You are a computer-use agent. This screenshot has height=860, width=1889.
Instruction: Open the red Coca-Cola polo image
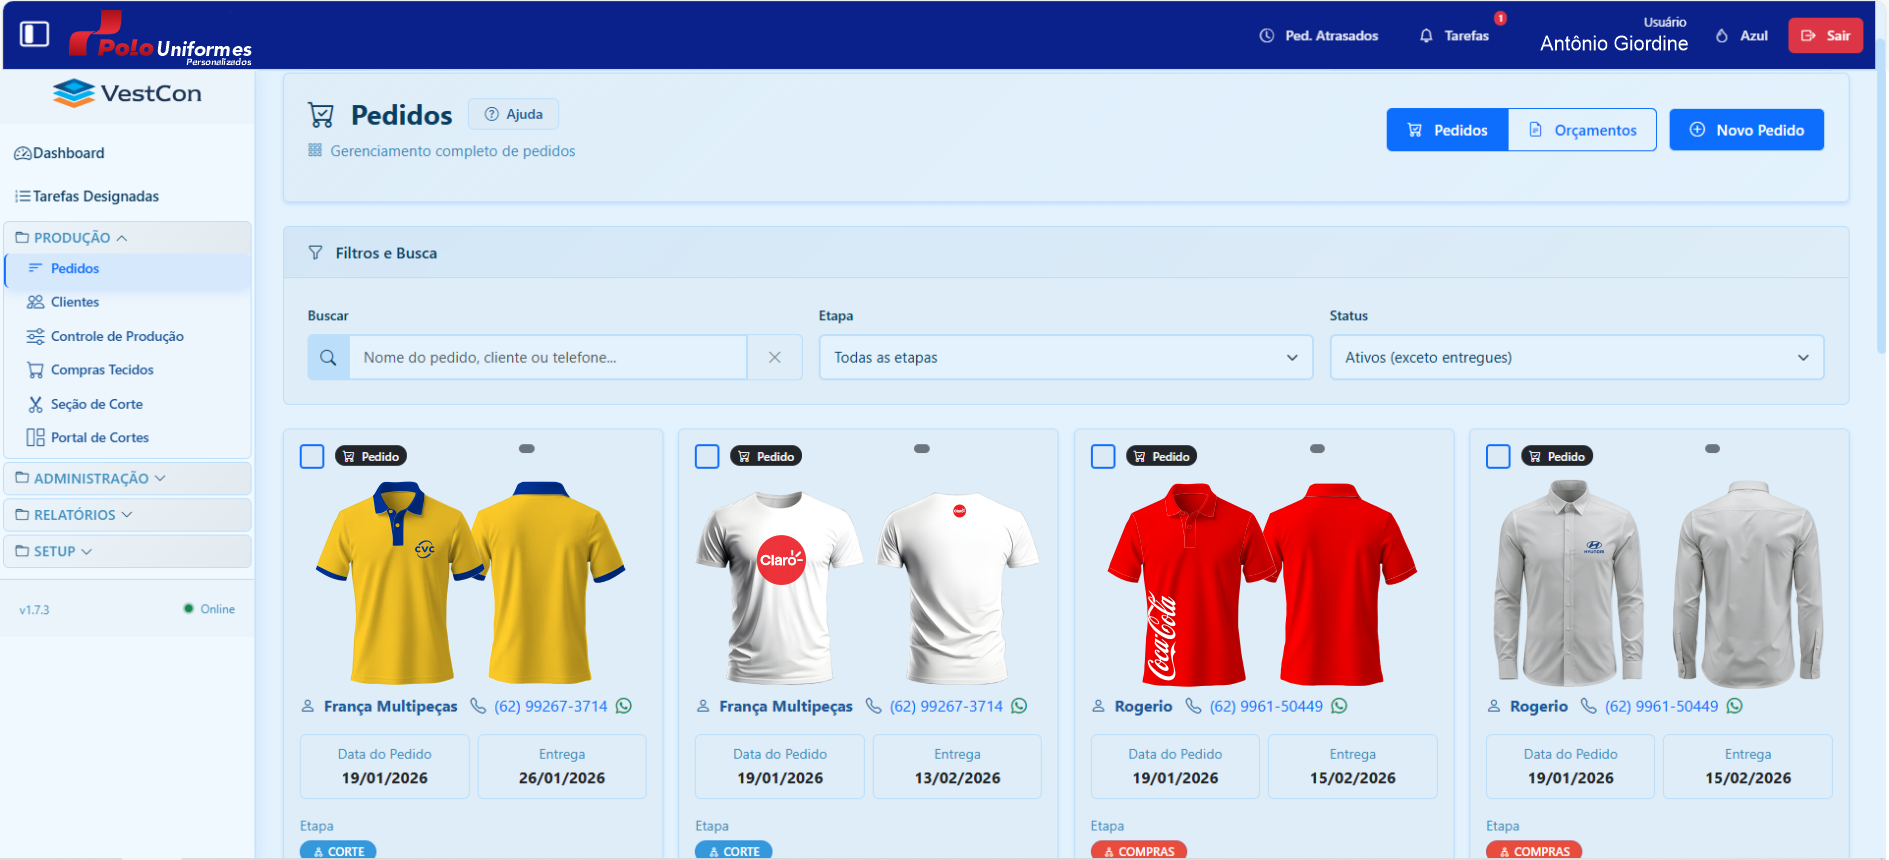click(1262, 584)
